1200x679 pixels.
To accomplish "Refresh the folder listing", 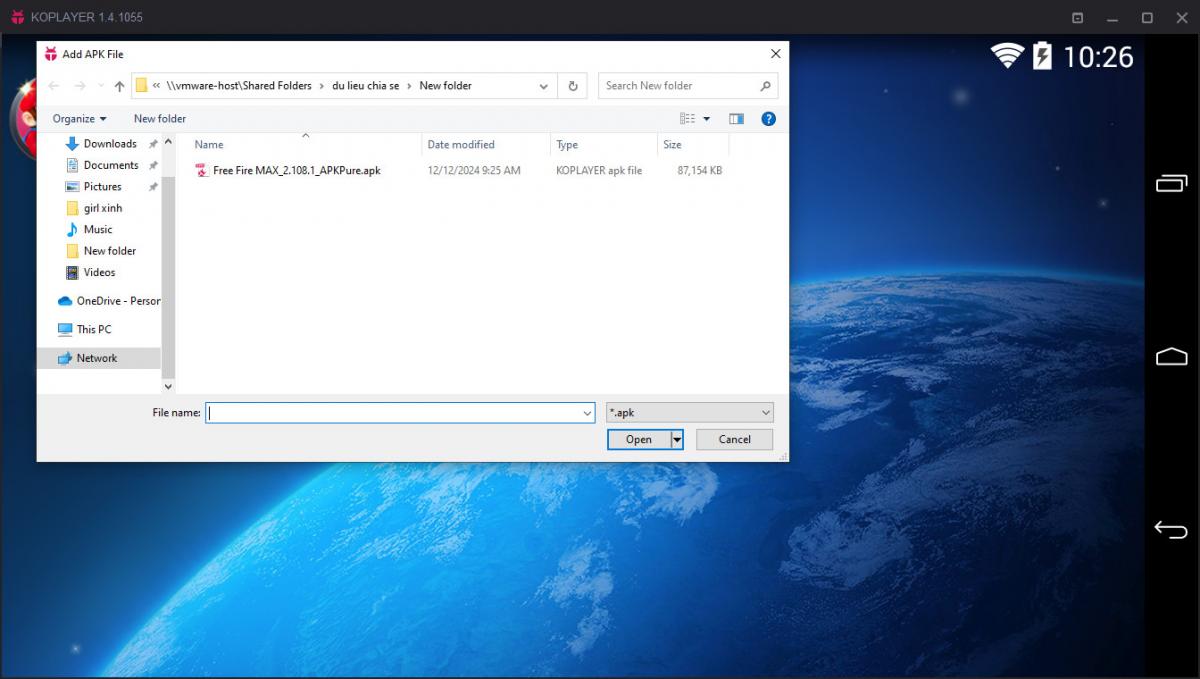I will pos(573,86).
